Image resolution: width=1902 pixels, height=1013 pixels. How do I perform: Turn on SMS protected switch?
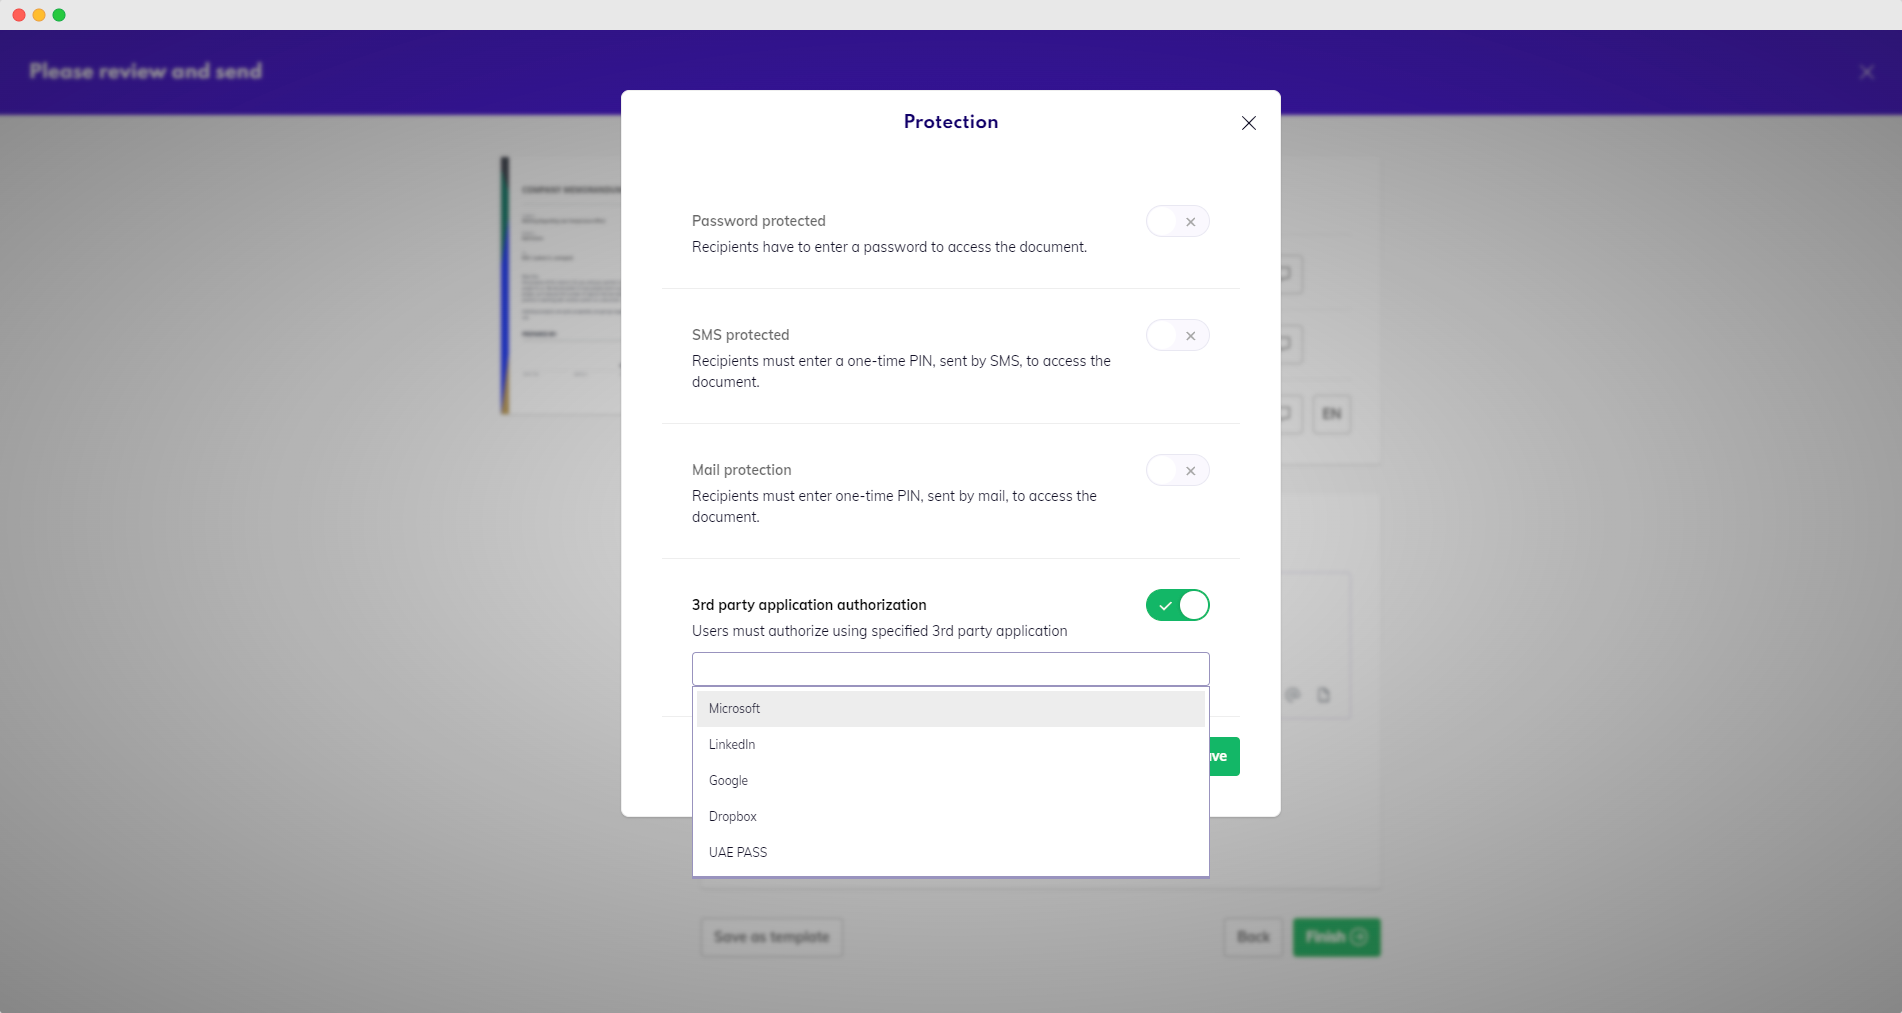coord(1177,336)
